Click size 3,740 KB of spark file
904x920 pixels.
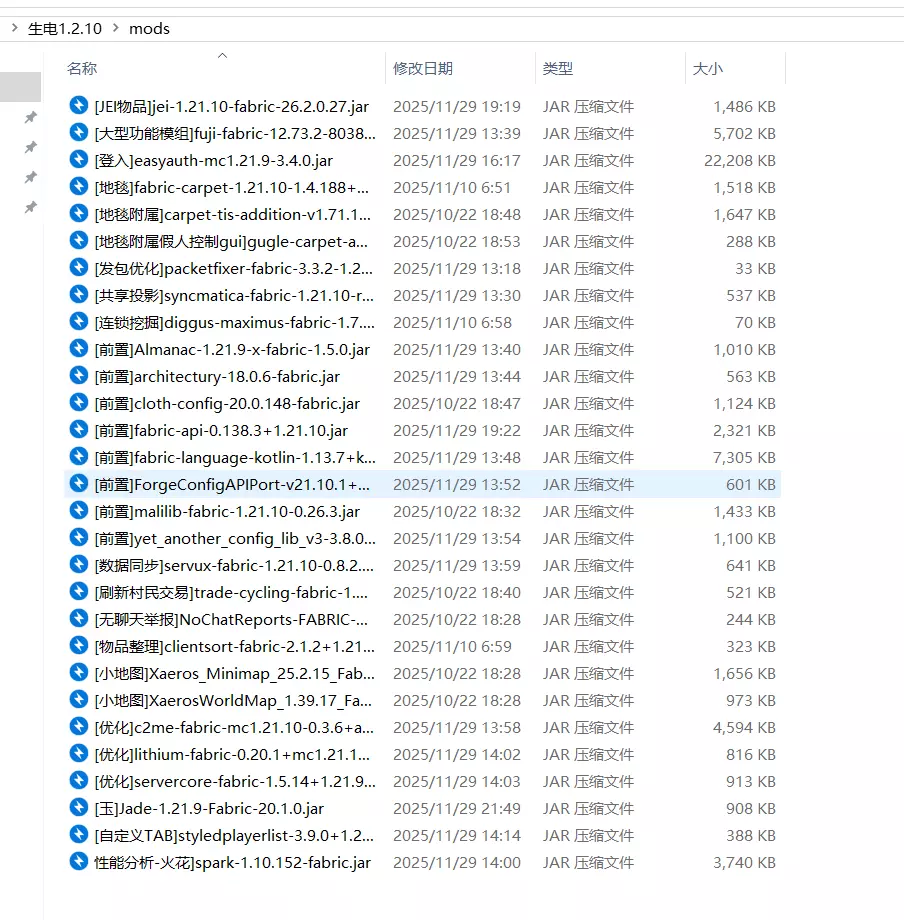(744, 862)
